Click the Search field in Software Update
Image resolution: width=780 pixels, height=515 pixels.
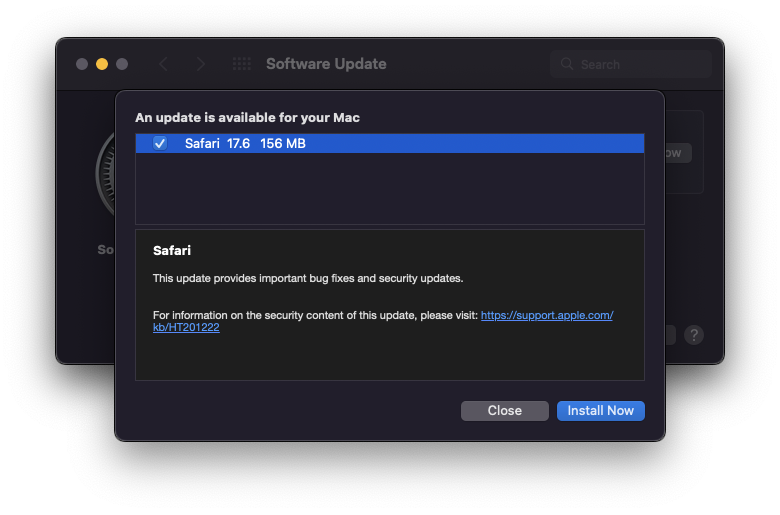[630, 64]
